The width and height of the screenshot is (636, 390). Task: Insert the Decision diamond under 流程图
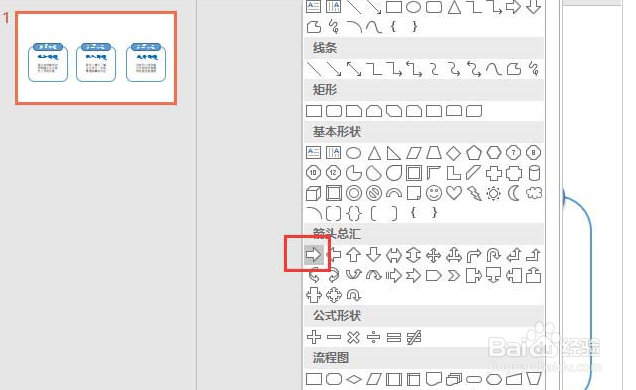(x=353, y=379)
